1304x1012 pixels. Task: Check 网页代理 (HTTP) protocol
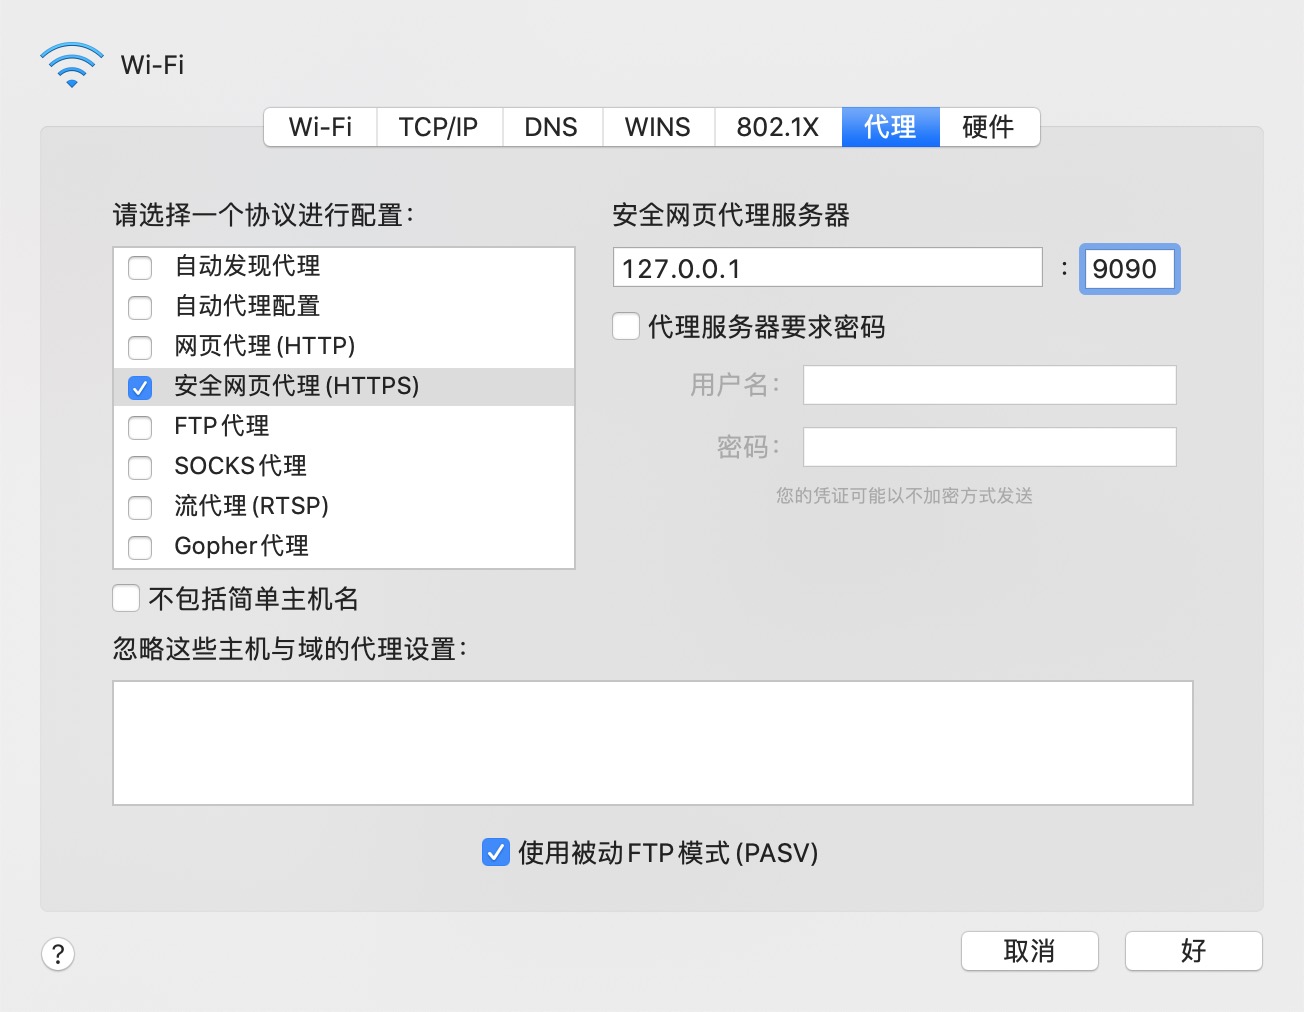[x=140, y=347]
